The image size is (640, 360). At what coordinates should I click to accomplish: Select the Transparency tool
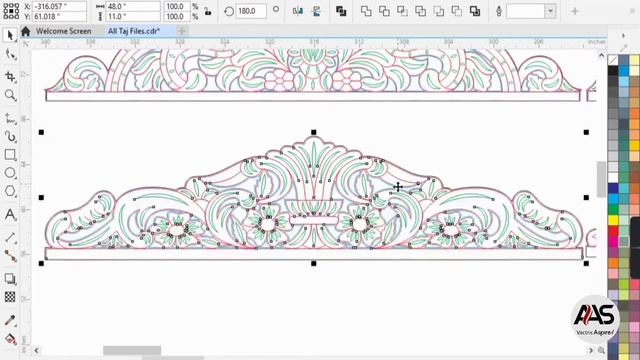click(10, 297)
